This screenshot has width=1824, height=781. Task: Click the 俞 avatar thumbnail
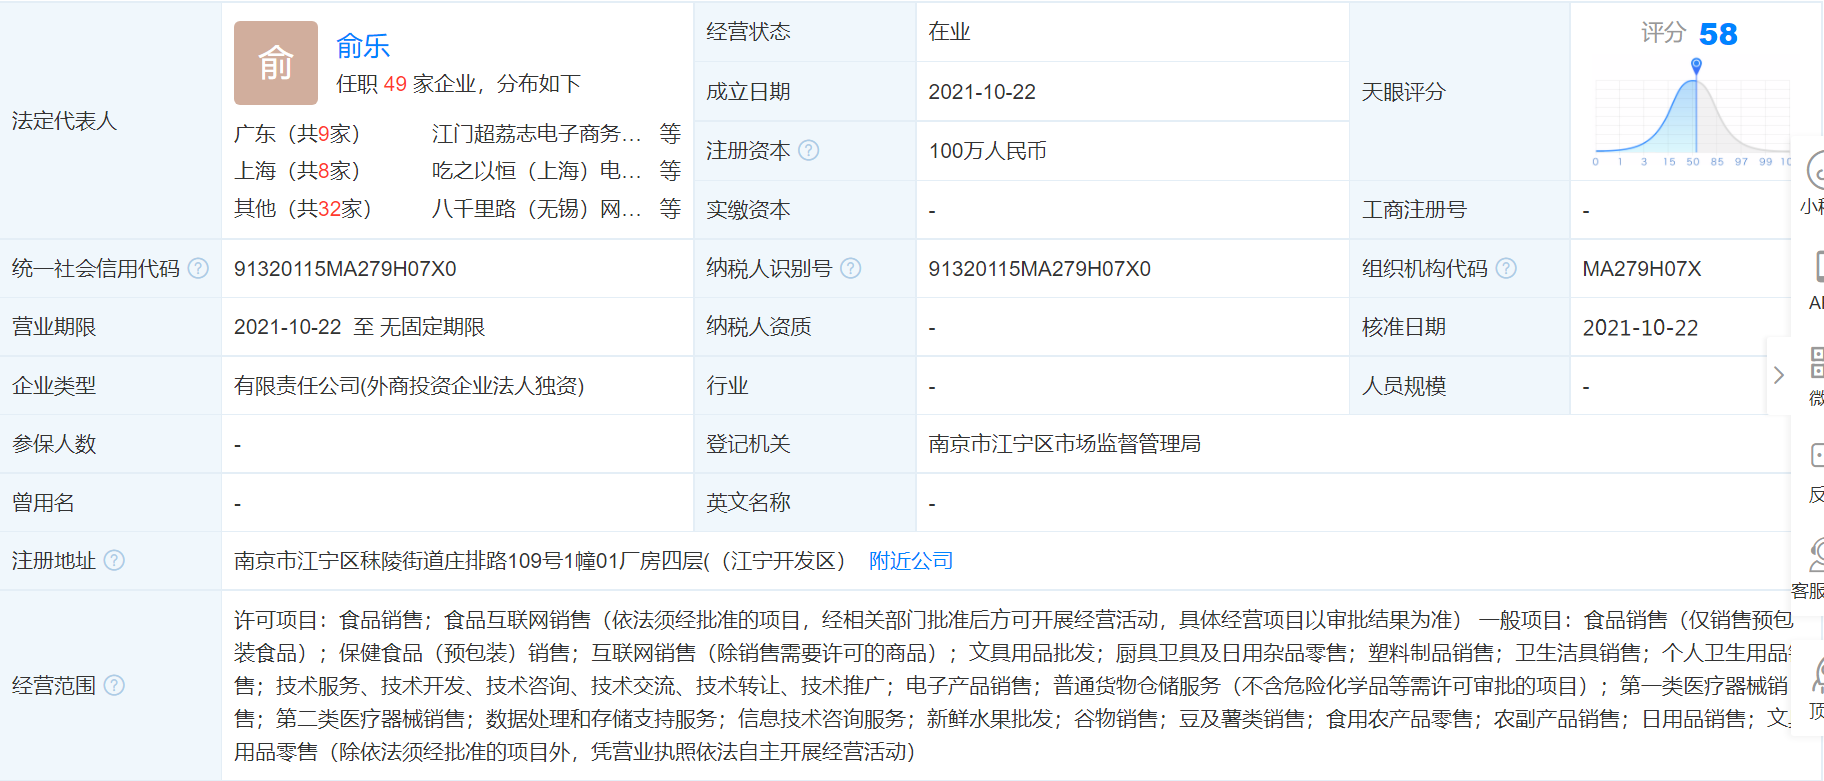pyautogui.click(x=275, y=63)
